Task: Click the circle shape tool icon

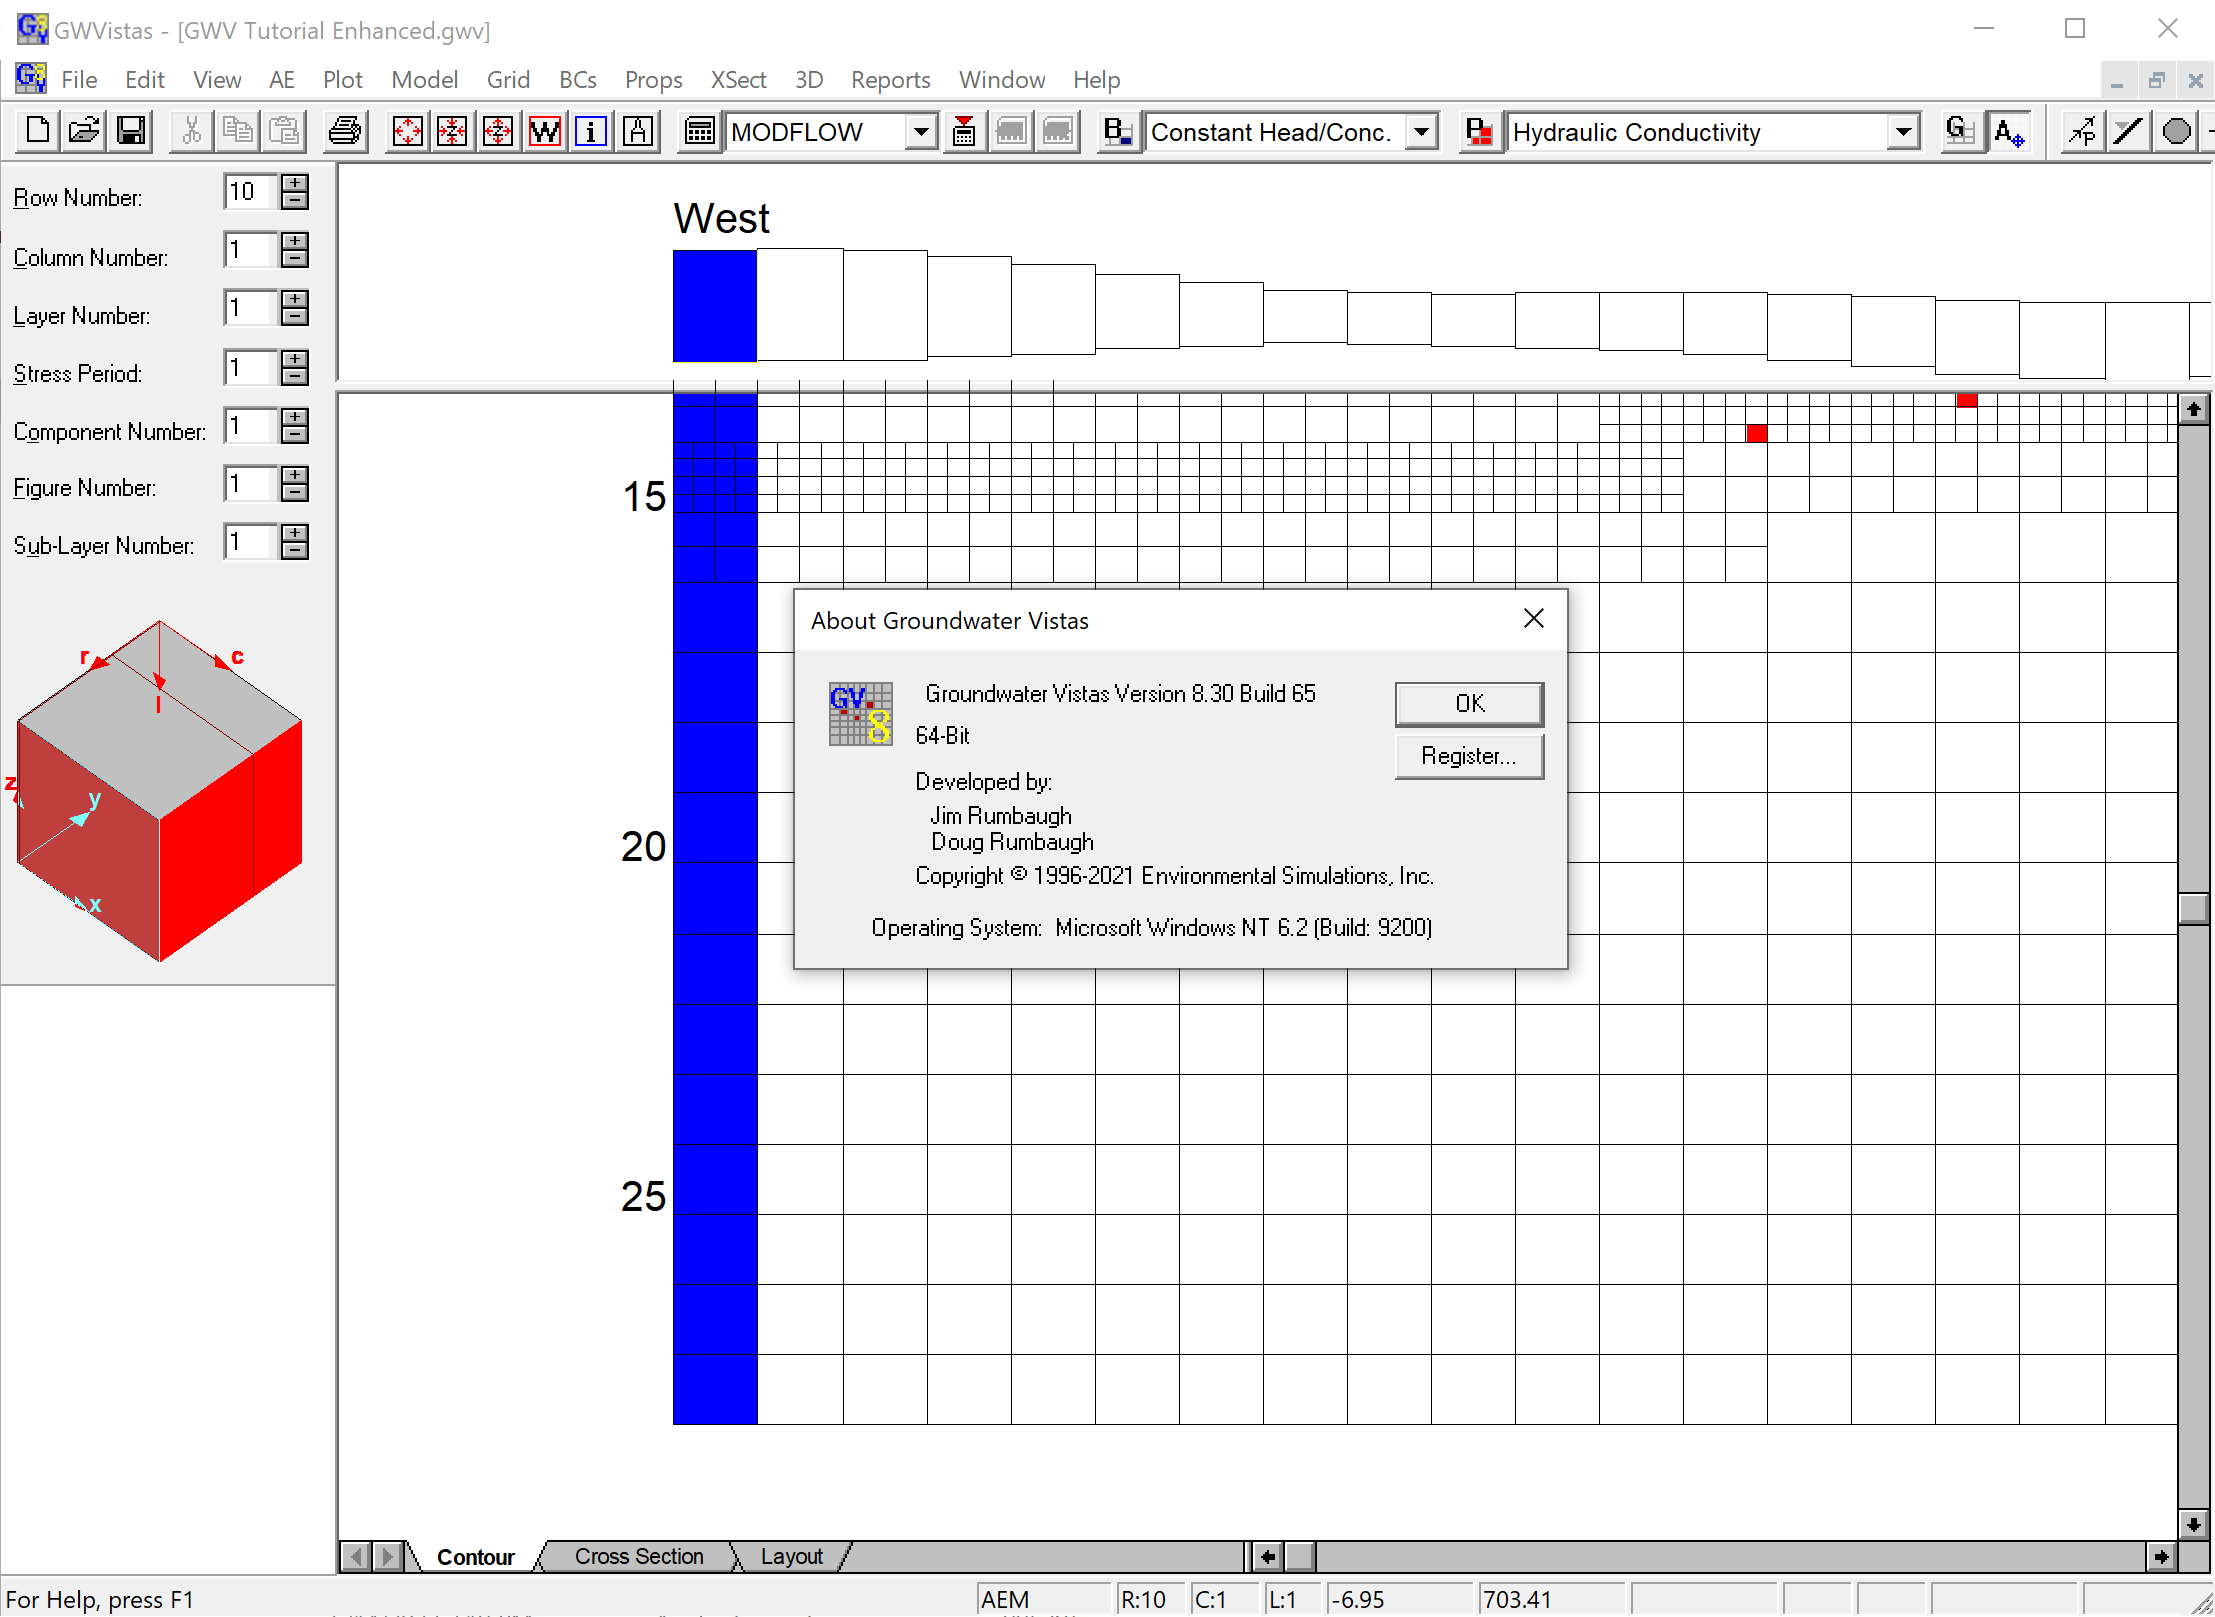Action: (2176, 131)
